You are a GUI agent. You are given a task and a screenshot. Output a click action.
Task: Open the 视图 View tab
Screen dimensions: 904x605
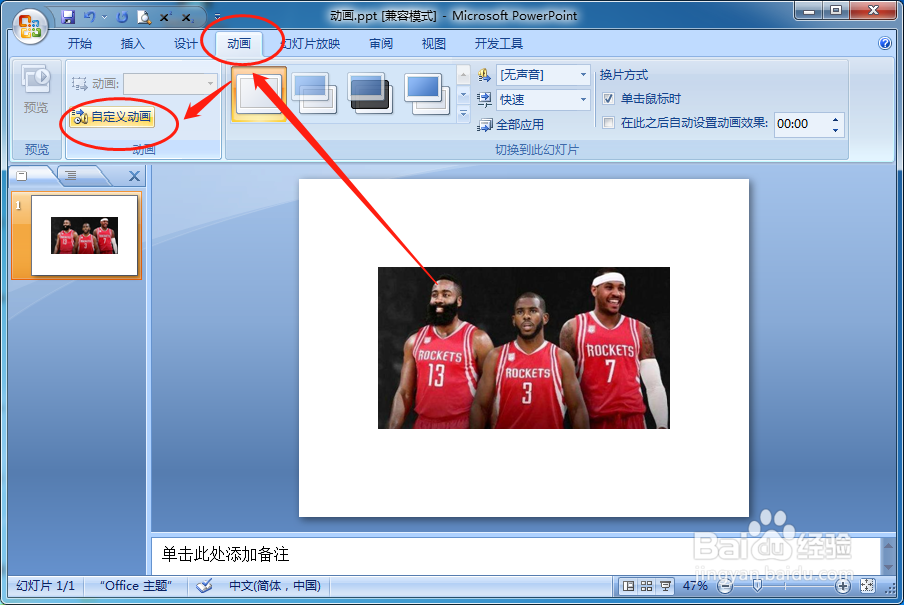[x=434, y=43]
